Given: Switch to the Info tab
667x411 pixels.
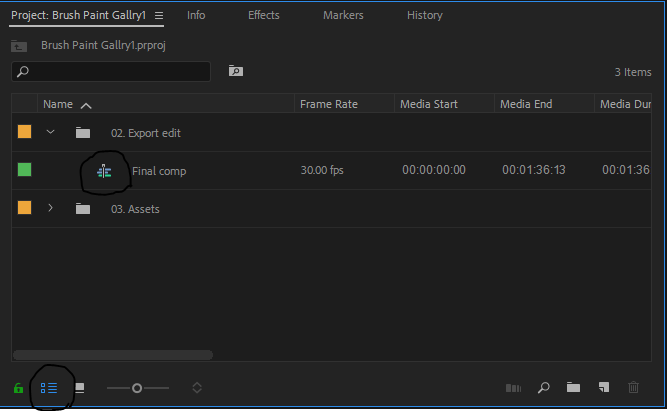Looking at the screenshot, I should pyautogui.click(x=196, y=15).
